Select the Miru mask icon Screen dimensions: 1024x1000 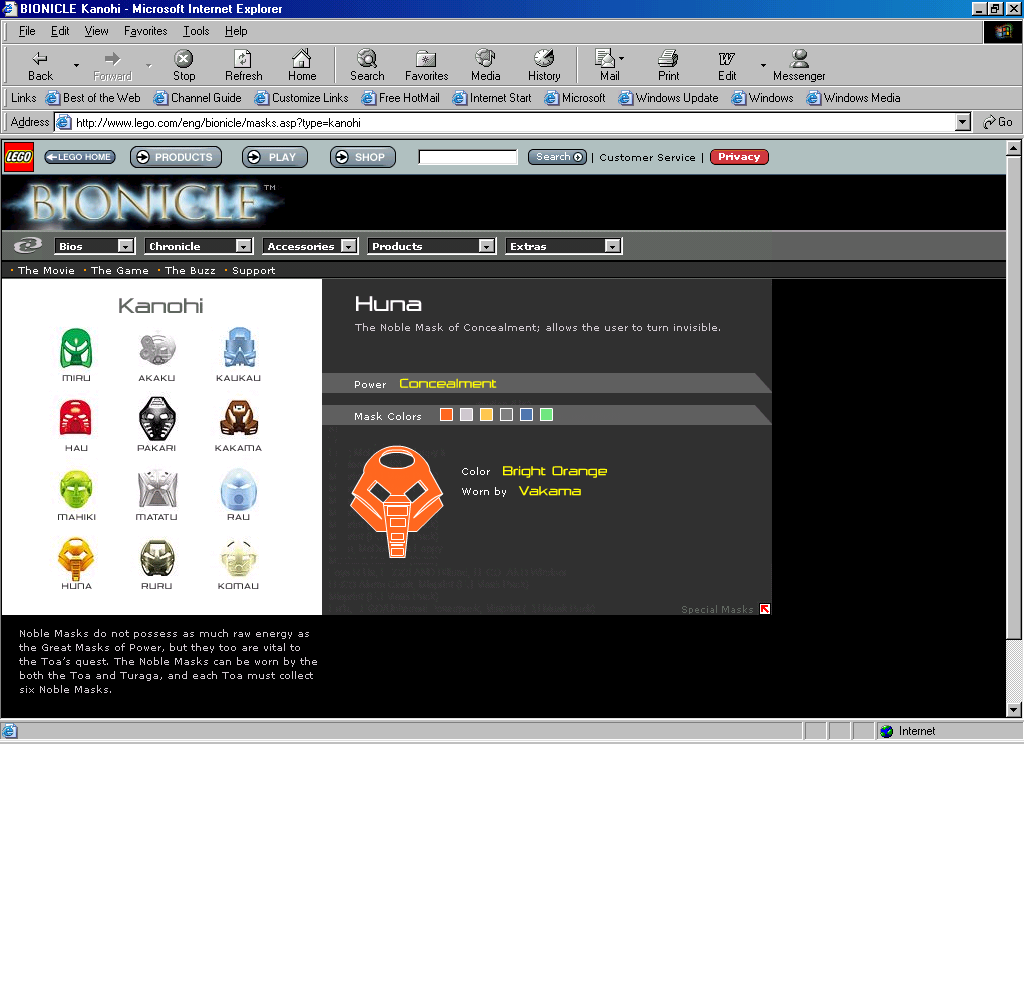pyautogui.click(x=76, y=349)
